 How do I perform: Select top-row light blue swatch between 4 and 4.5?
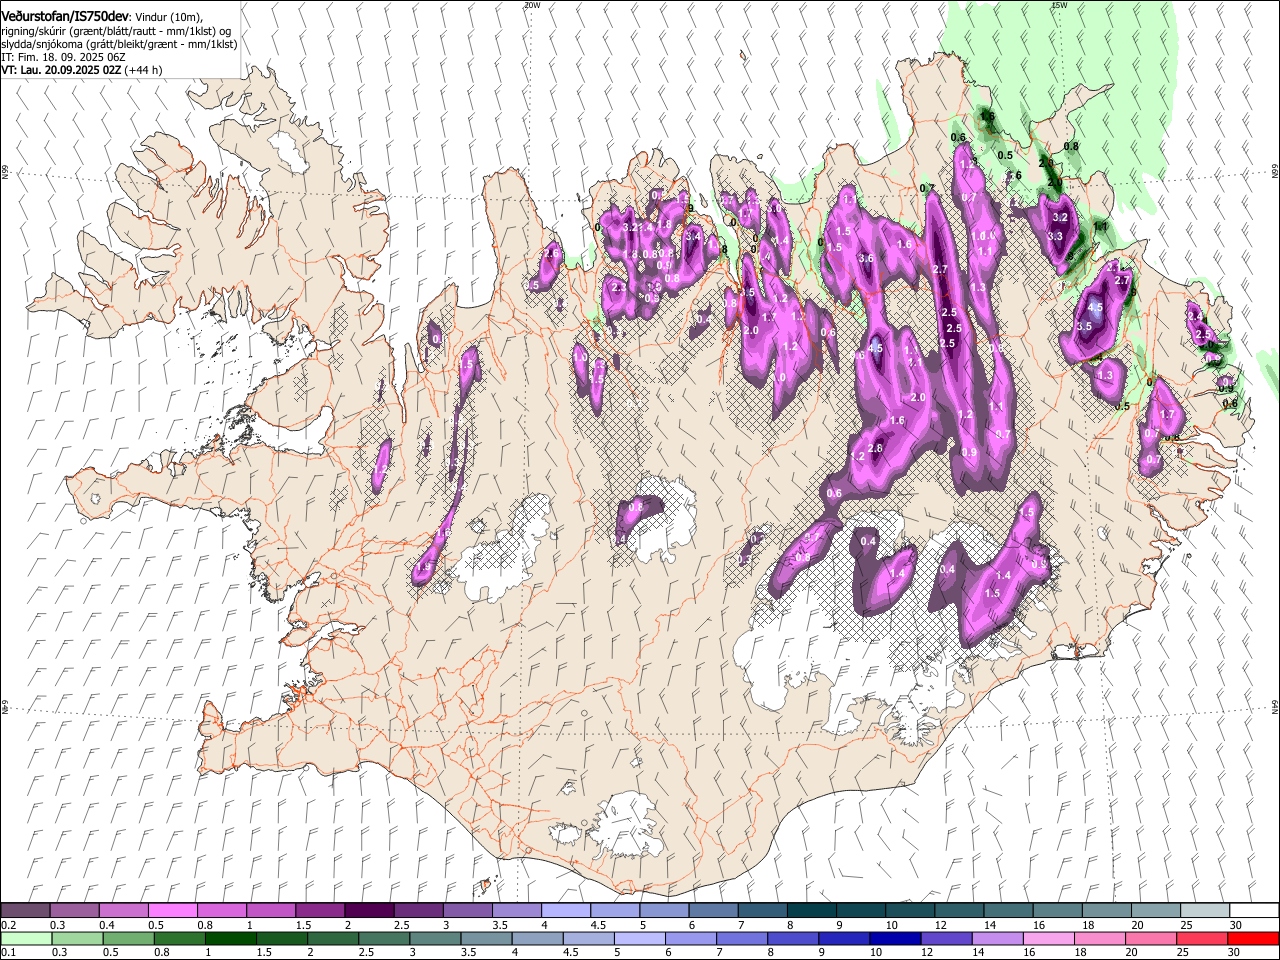(x=565, y=910)
